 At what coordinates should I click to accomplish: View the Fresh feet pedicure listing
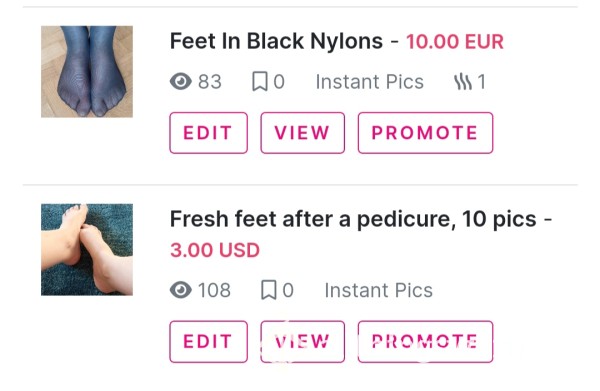[303, 341]
